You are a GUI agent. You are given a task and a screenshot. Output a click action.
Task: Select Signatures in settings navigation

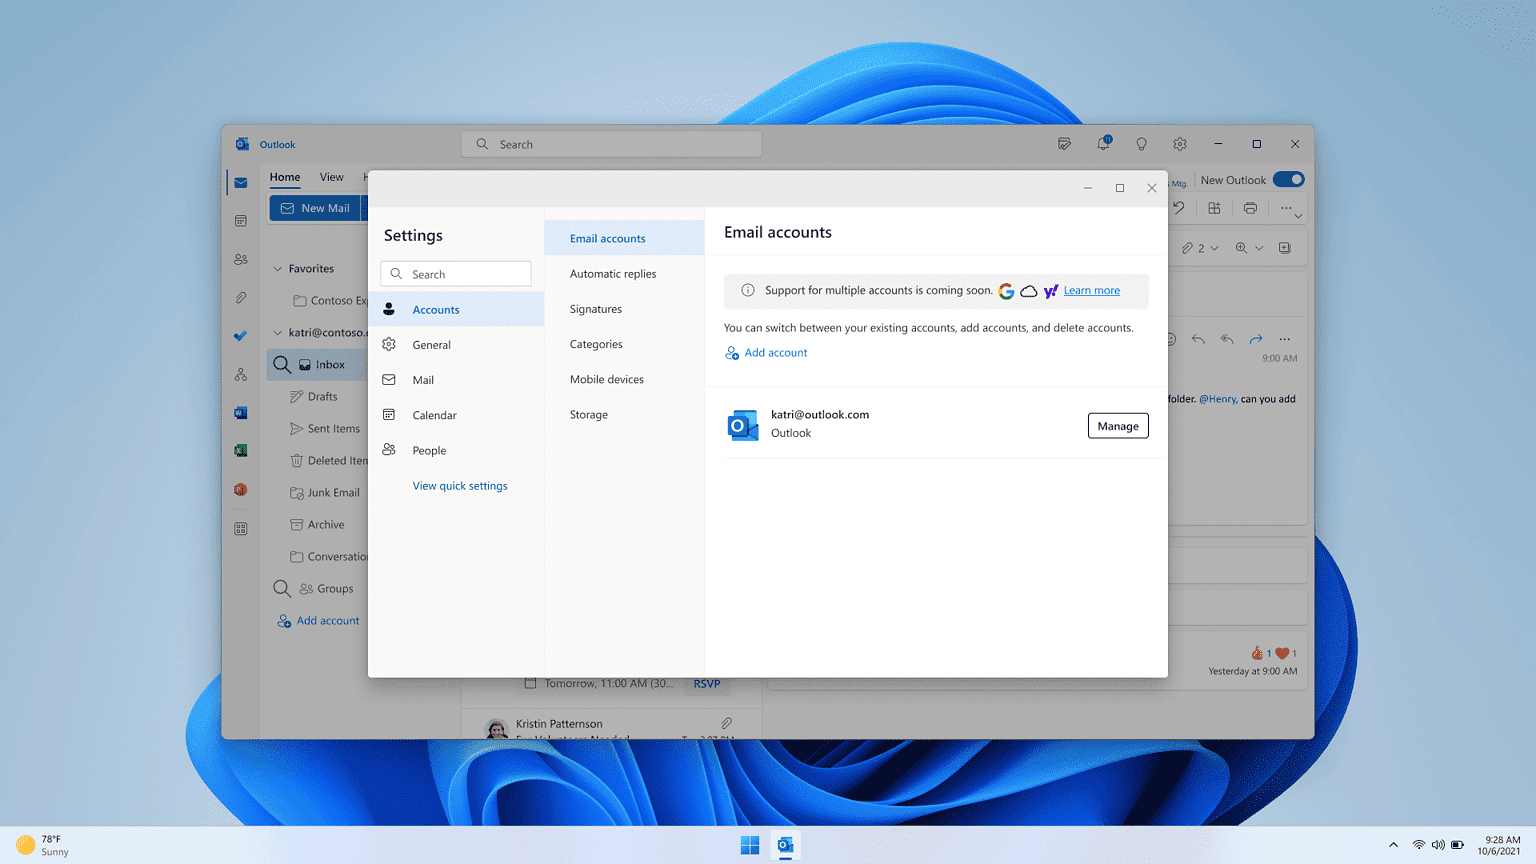tap(595, 309)
